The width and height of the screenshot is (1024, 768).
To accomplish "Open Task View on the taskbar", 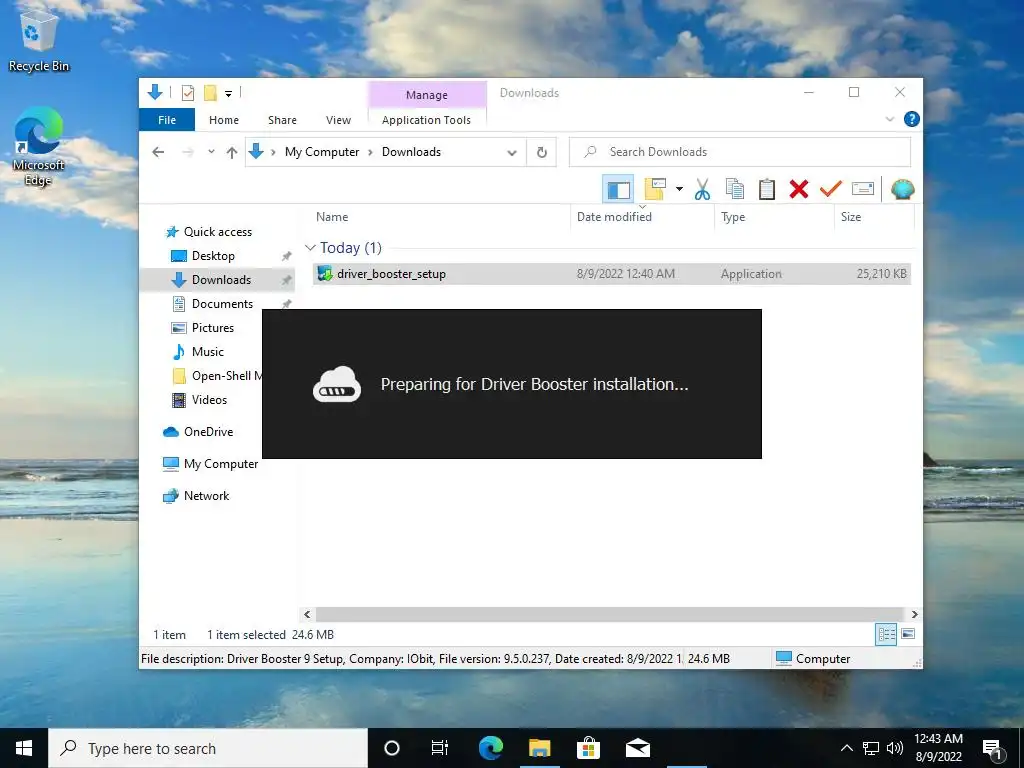I will pos(440,748).
